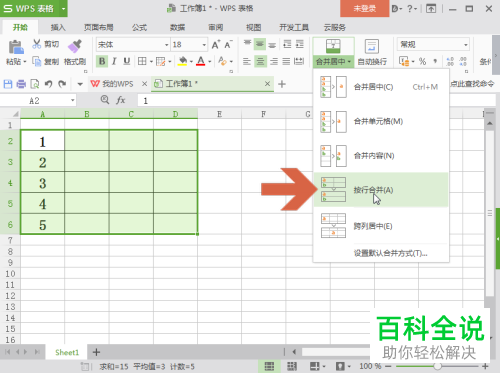Click the decrease indent icon

click(287, 44)
